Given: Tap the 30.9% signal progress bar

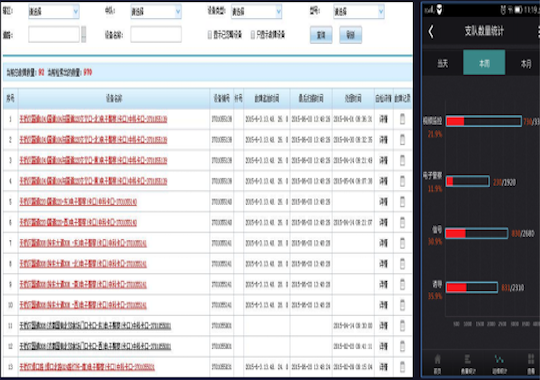Looking at the screenshot, I should point(477,233).
